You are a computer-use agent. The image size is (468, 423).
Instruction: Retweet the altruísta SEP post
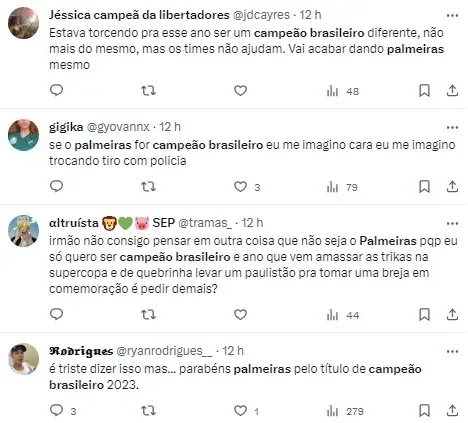148,315
